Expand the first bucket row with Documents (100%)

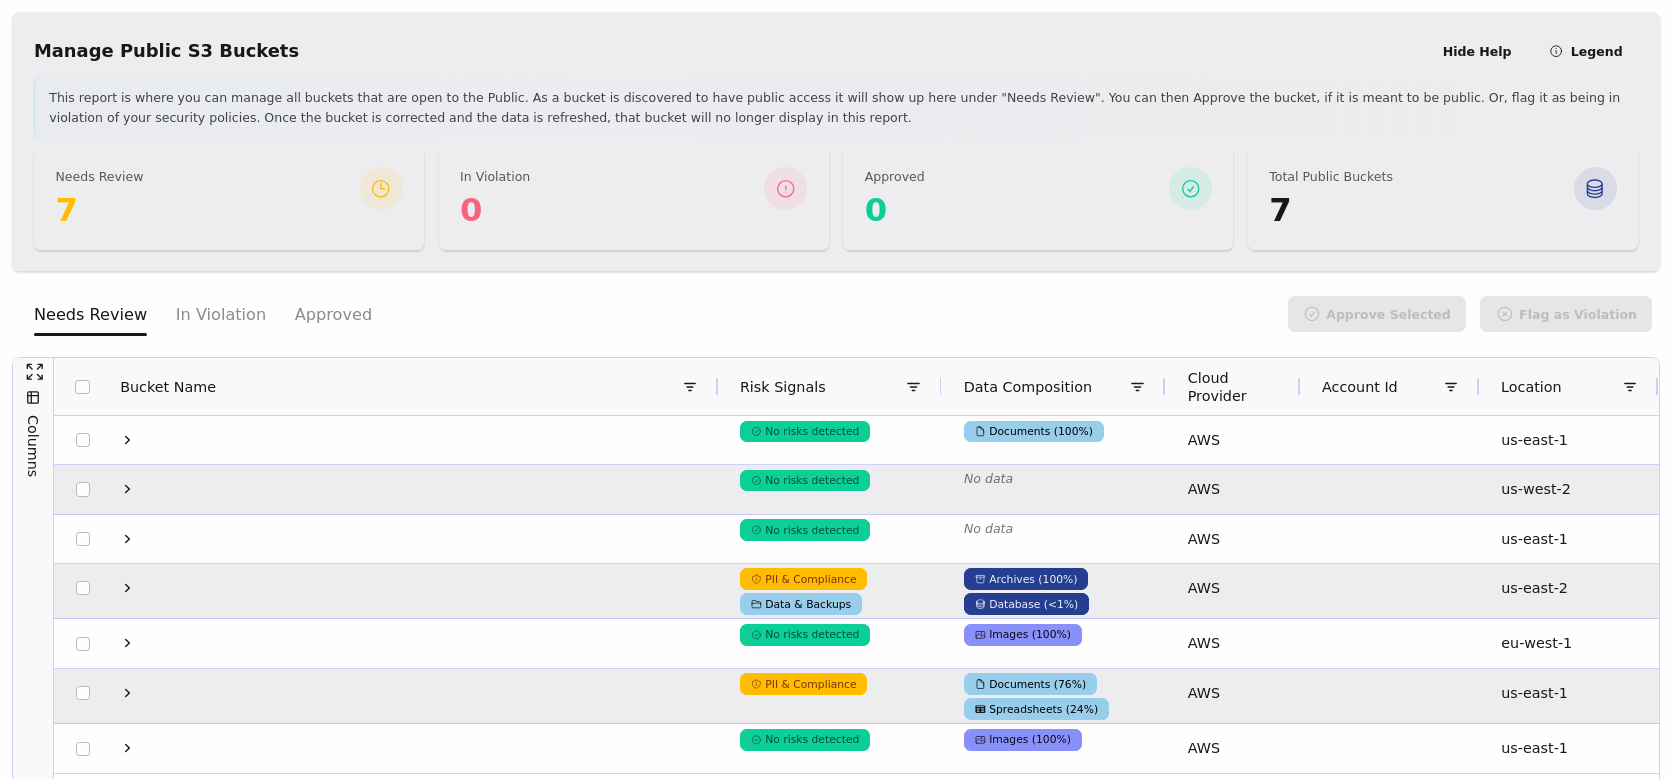(127, 440)
